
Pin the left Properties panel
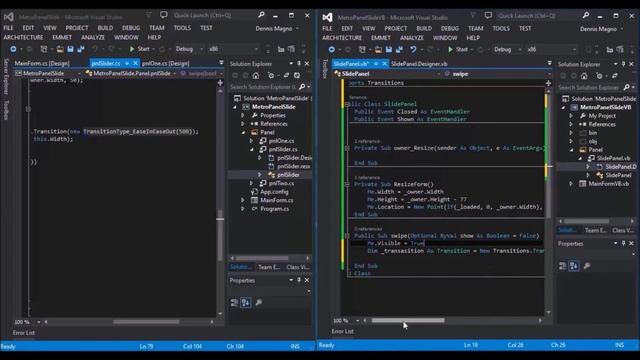click(299, 280)
